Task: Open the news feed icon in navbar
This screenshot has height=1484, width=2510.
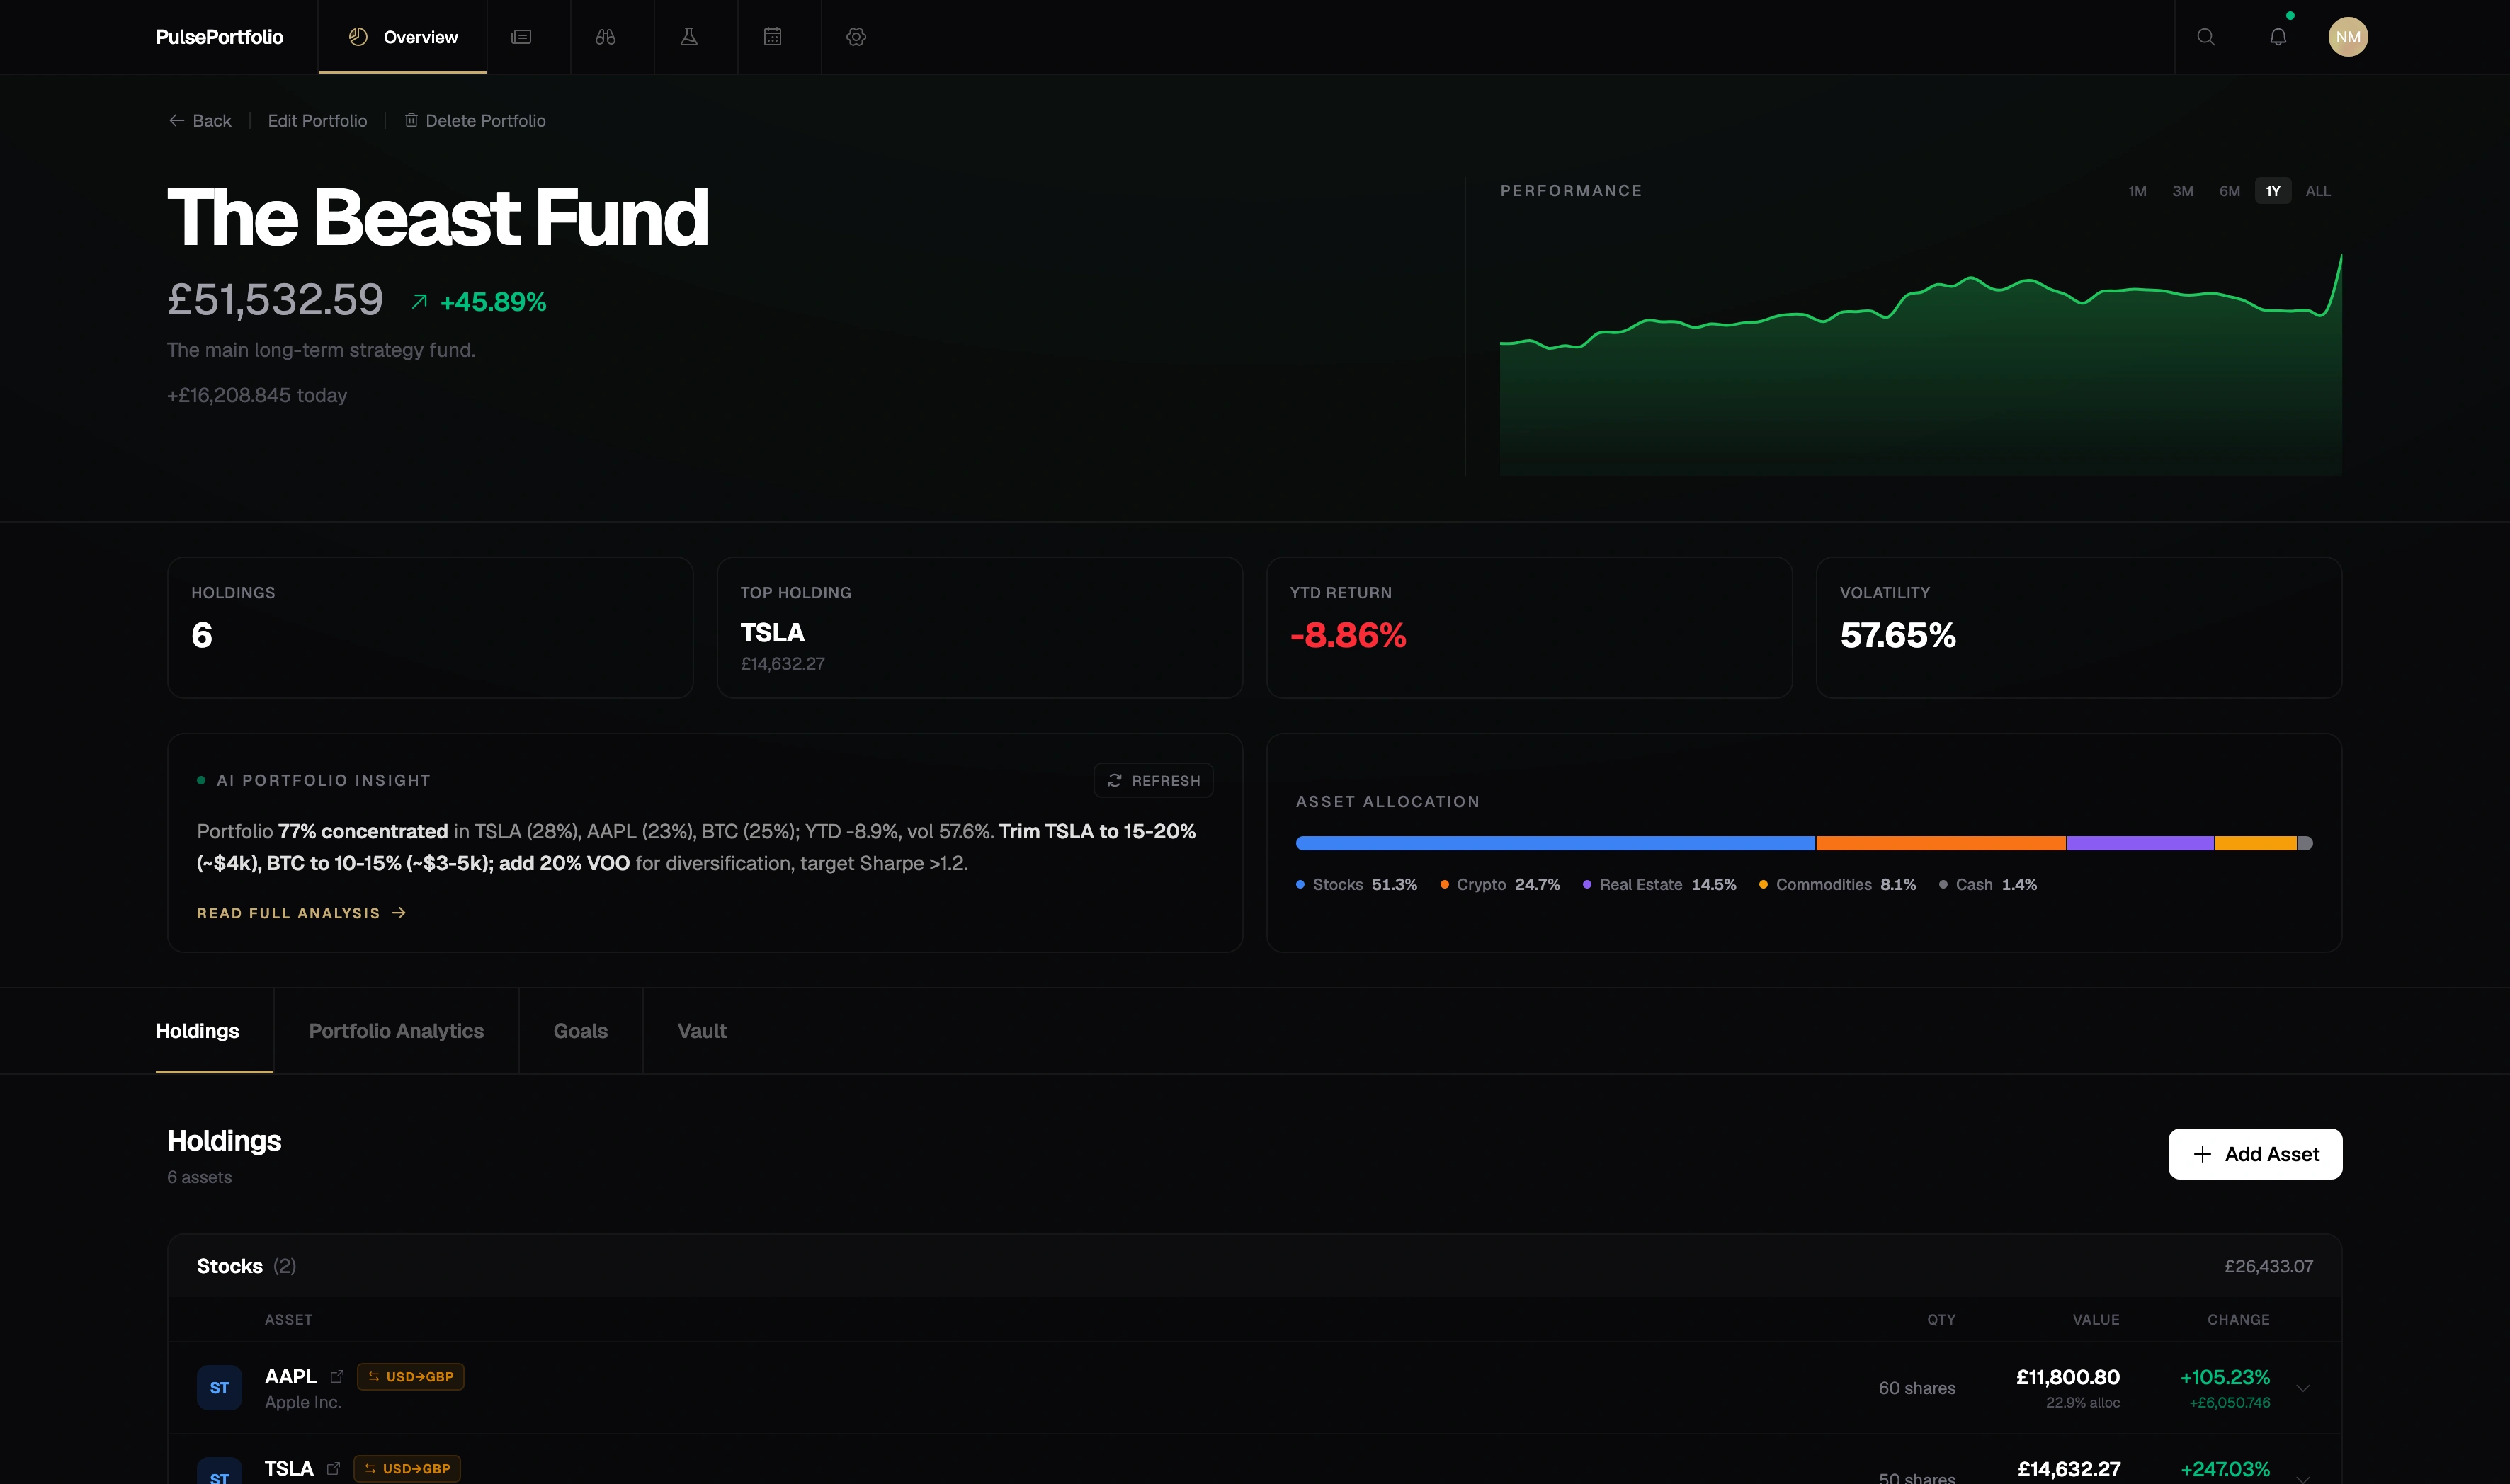Action: (x=521, y=37)
